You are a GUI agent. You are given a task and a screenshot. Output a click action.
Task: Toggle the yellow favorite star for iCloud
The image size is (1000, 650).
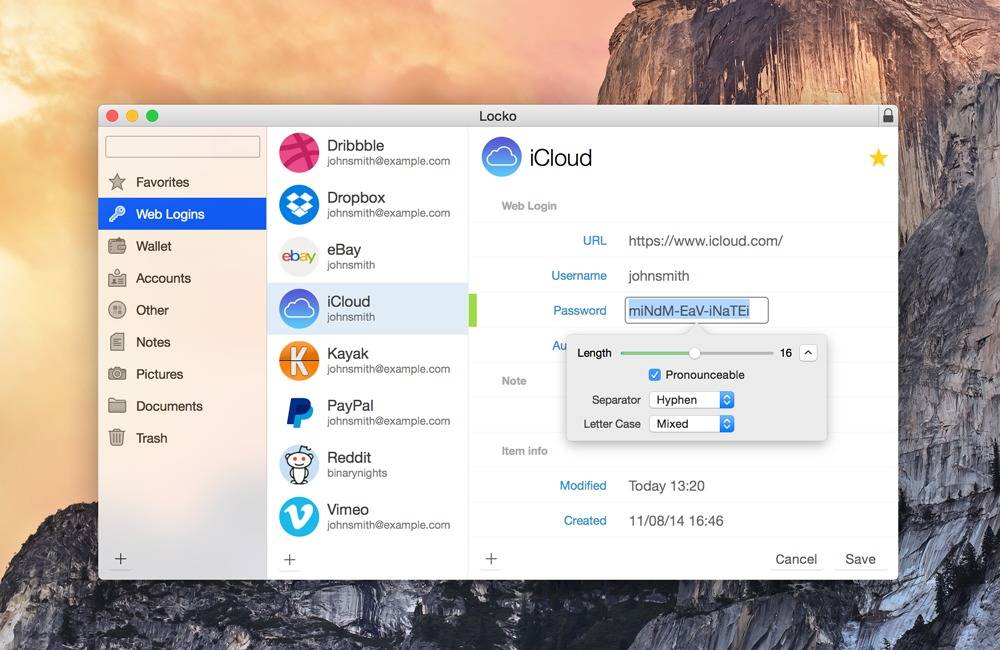[878, 158]
